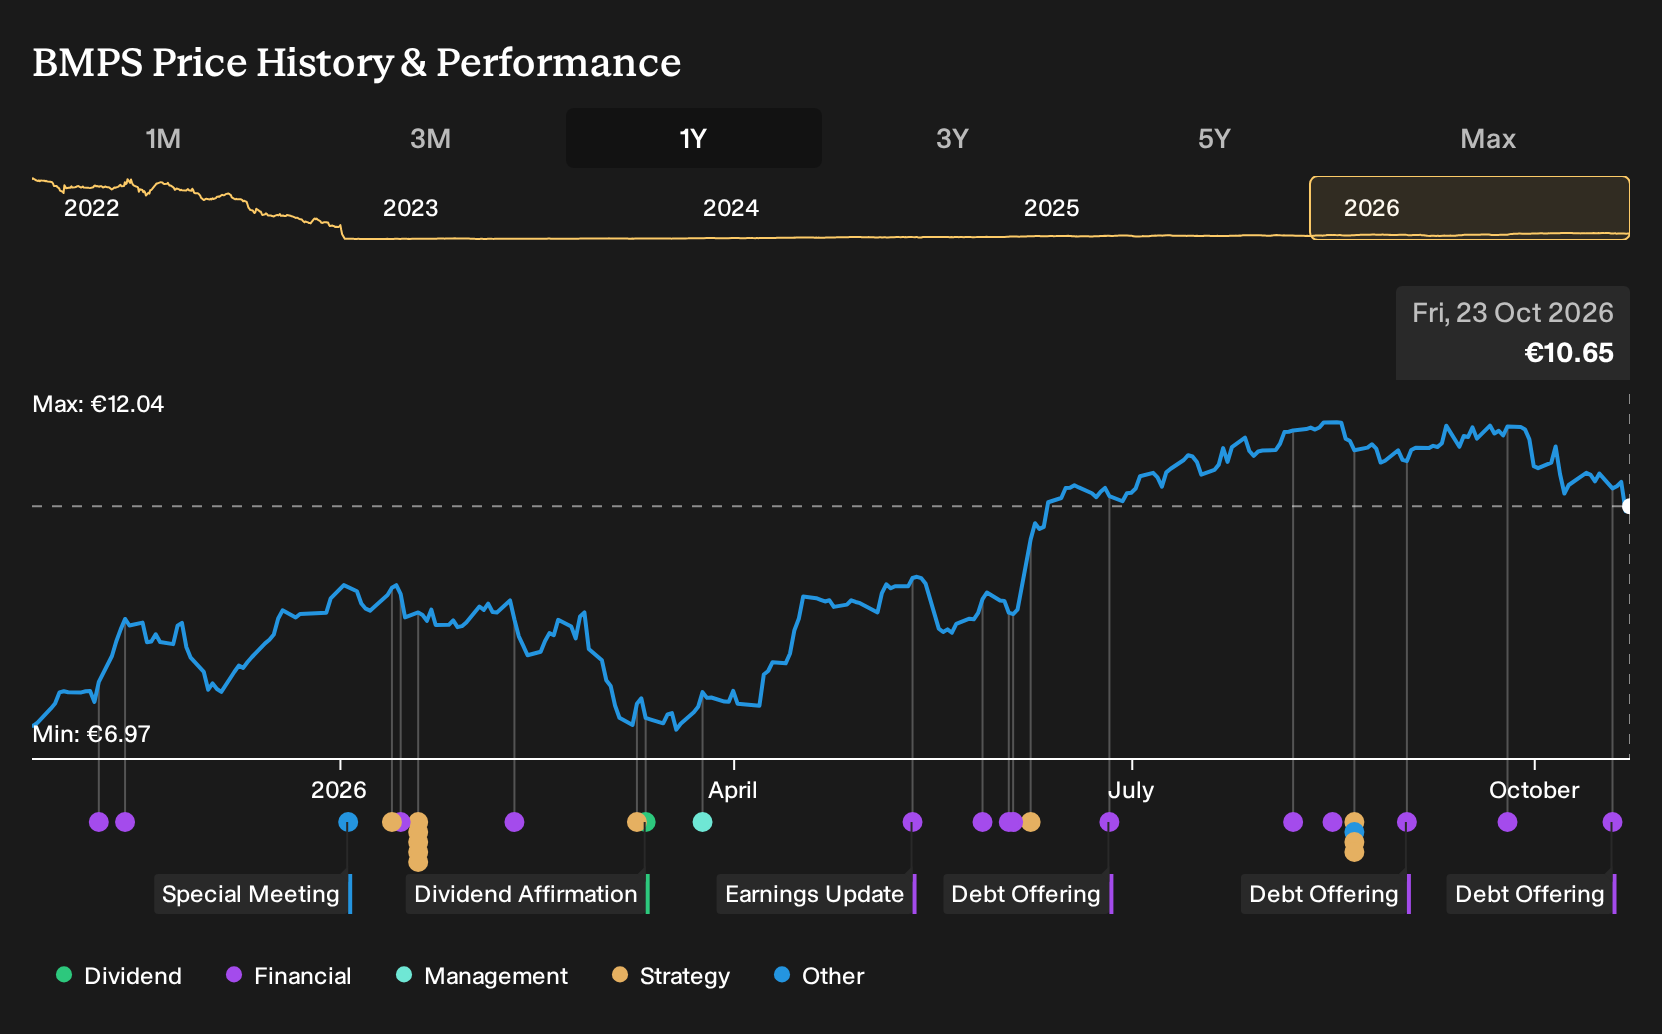
Task: Open the Debt Offering label before October
Action: pos(1325,894)
